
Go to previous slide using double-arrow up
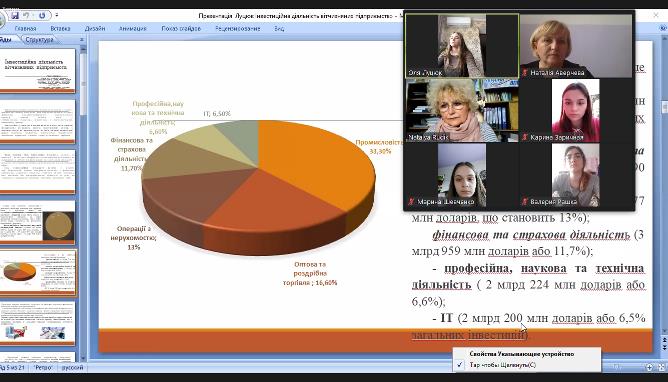pyautogui.click(x=664, y=340)
